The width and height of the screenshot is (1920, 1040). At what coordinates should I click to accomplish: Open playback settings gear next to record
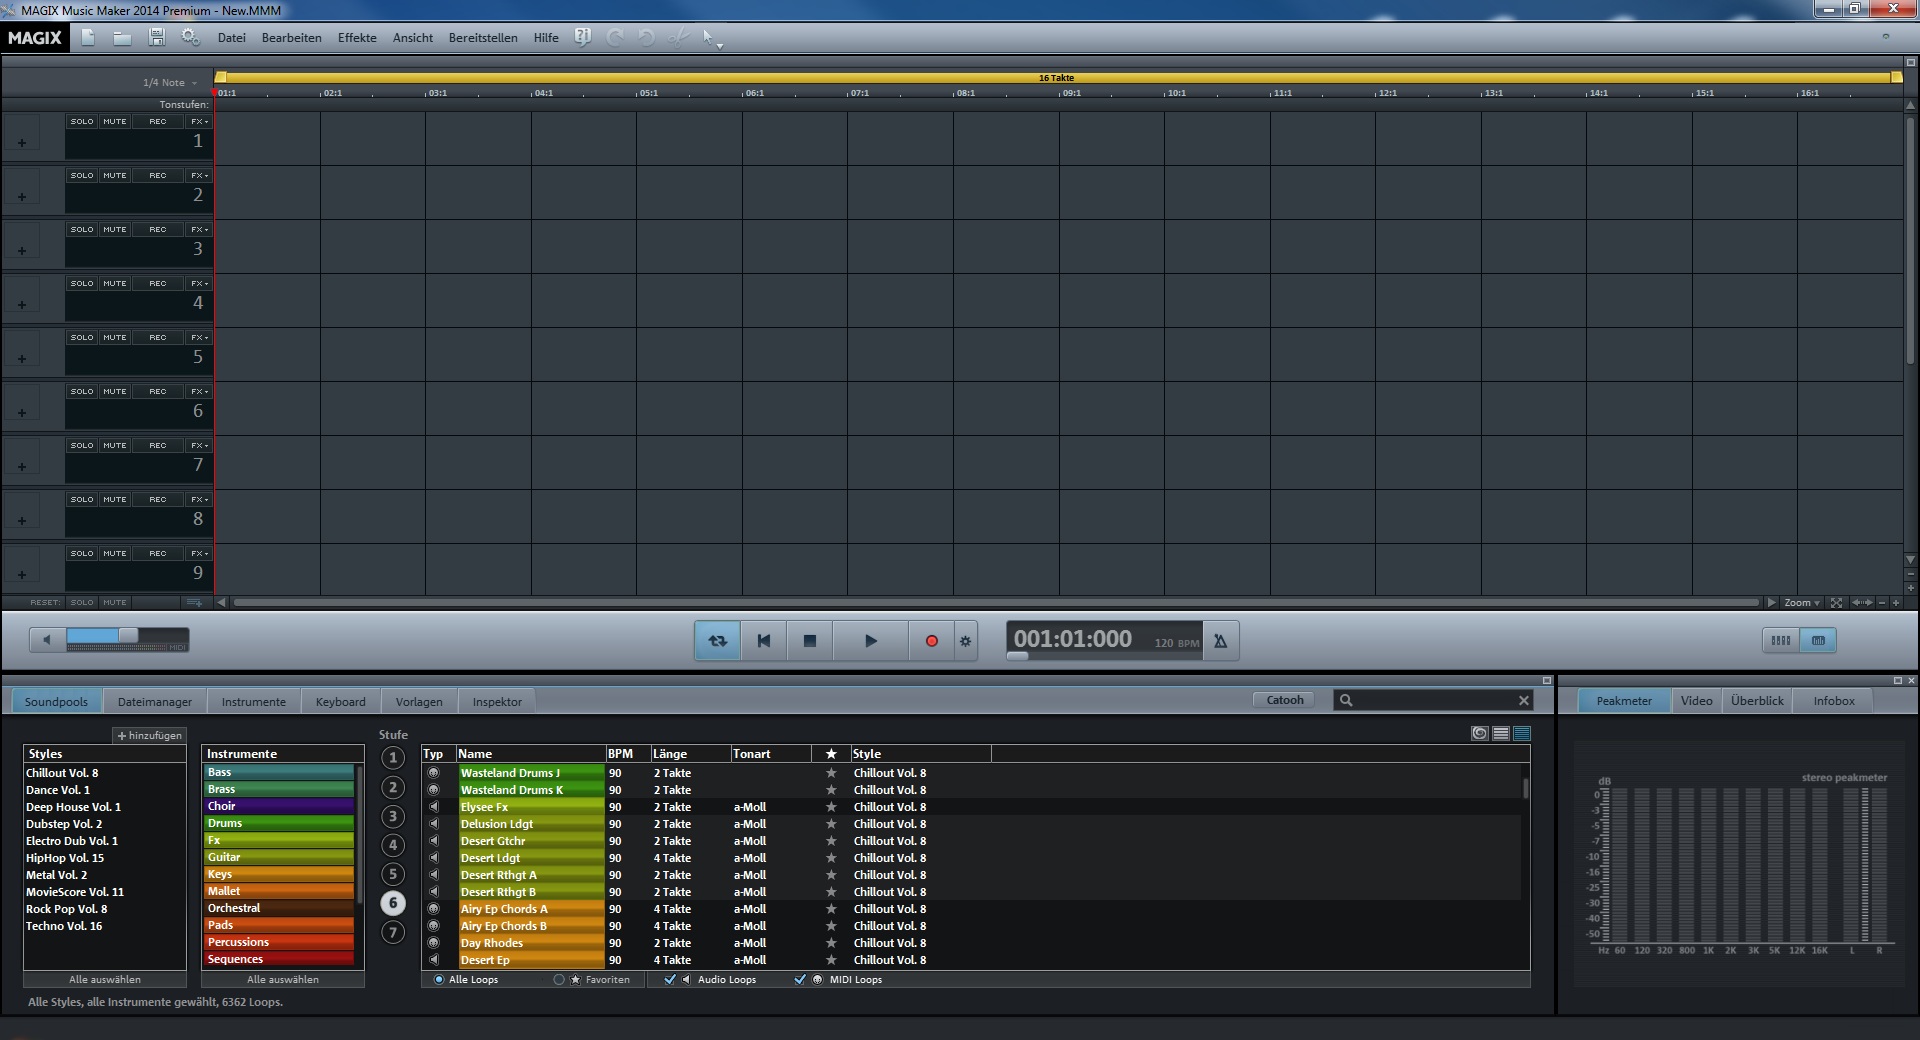[965, 641]
